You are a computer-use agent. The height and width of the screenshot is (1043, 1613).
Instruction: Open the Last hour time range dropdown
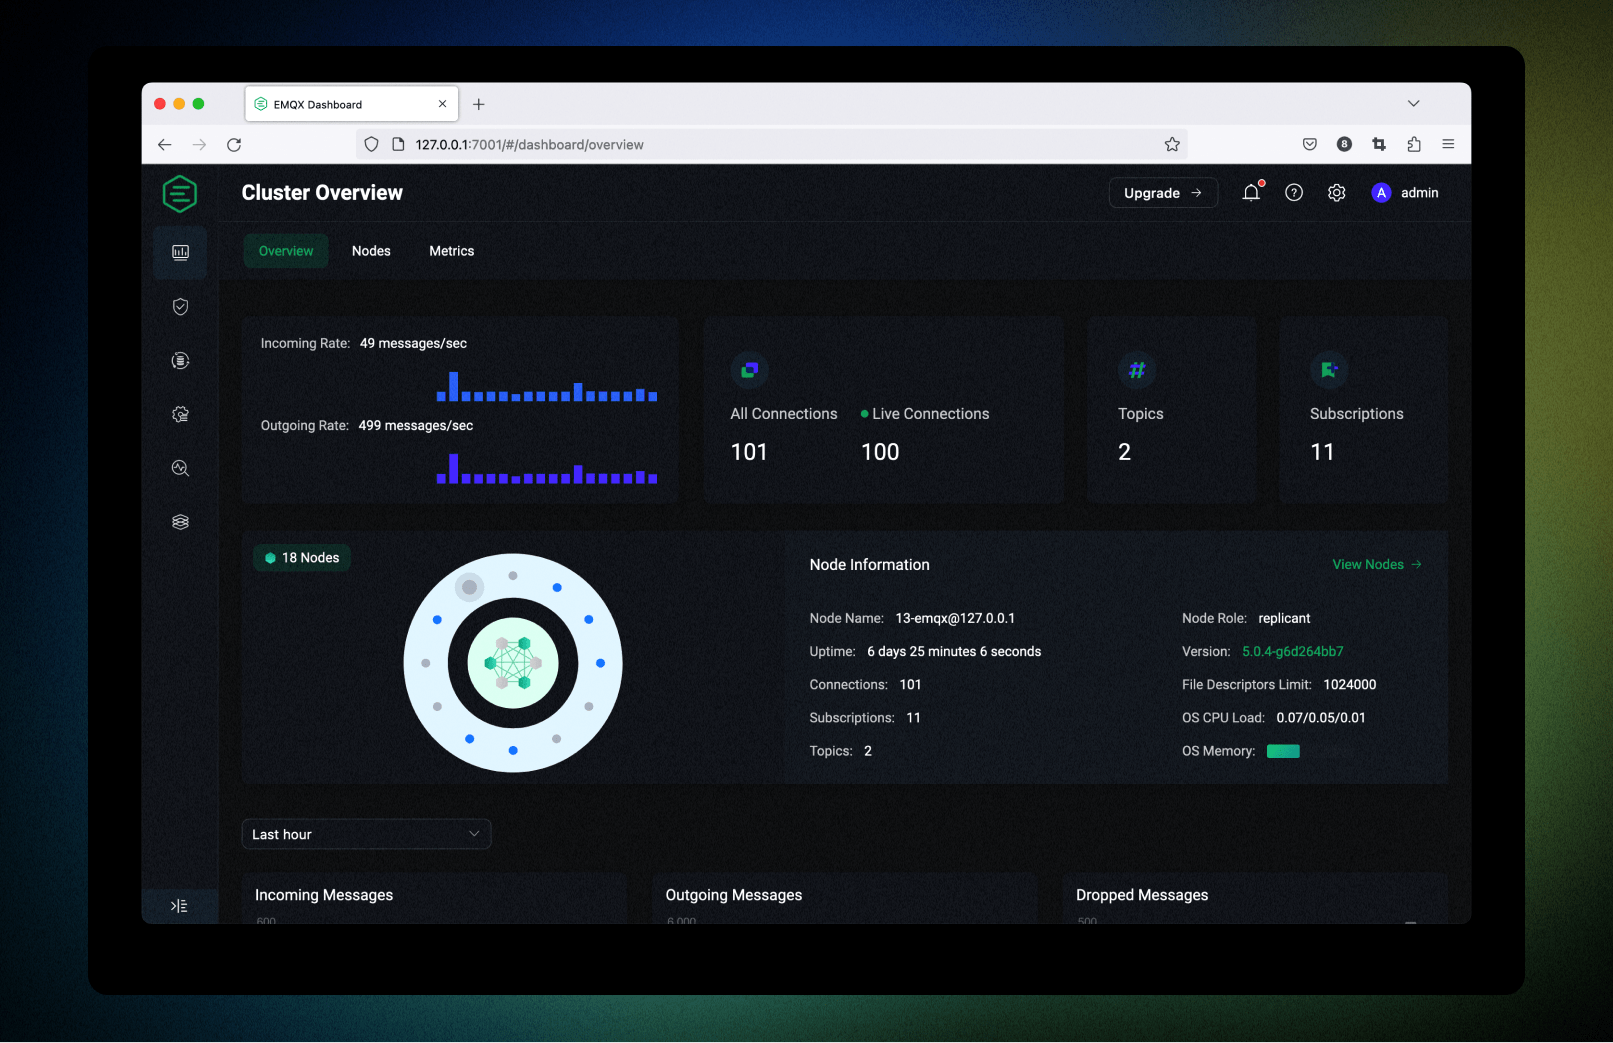tap(366, 834)
